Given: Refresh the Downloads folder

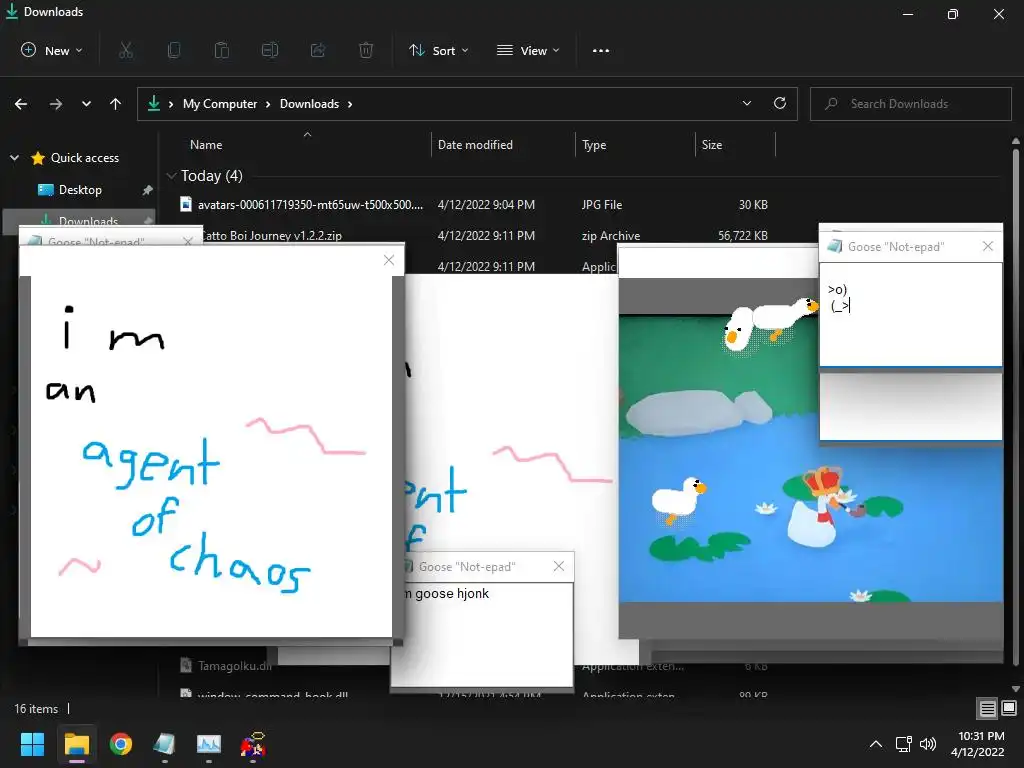Looking at the screenshot, I should tap(780, 103).
